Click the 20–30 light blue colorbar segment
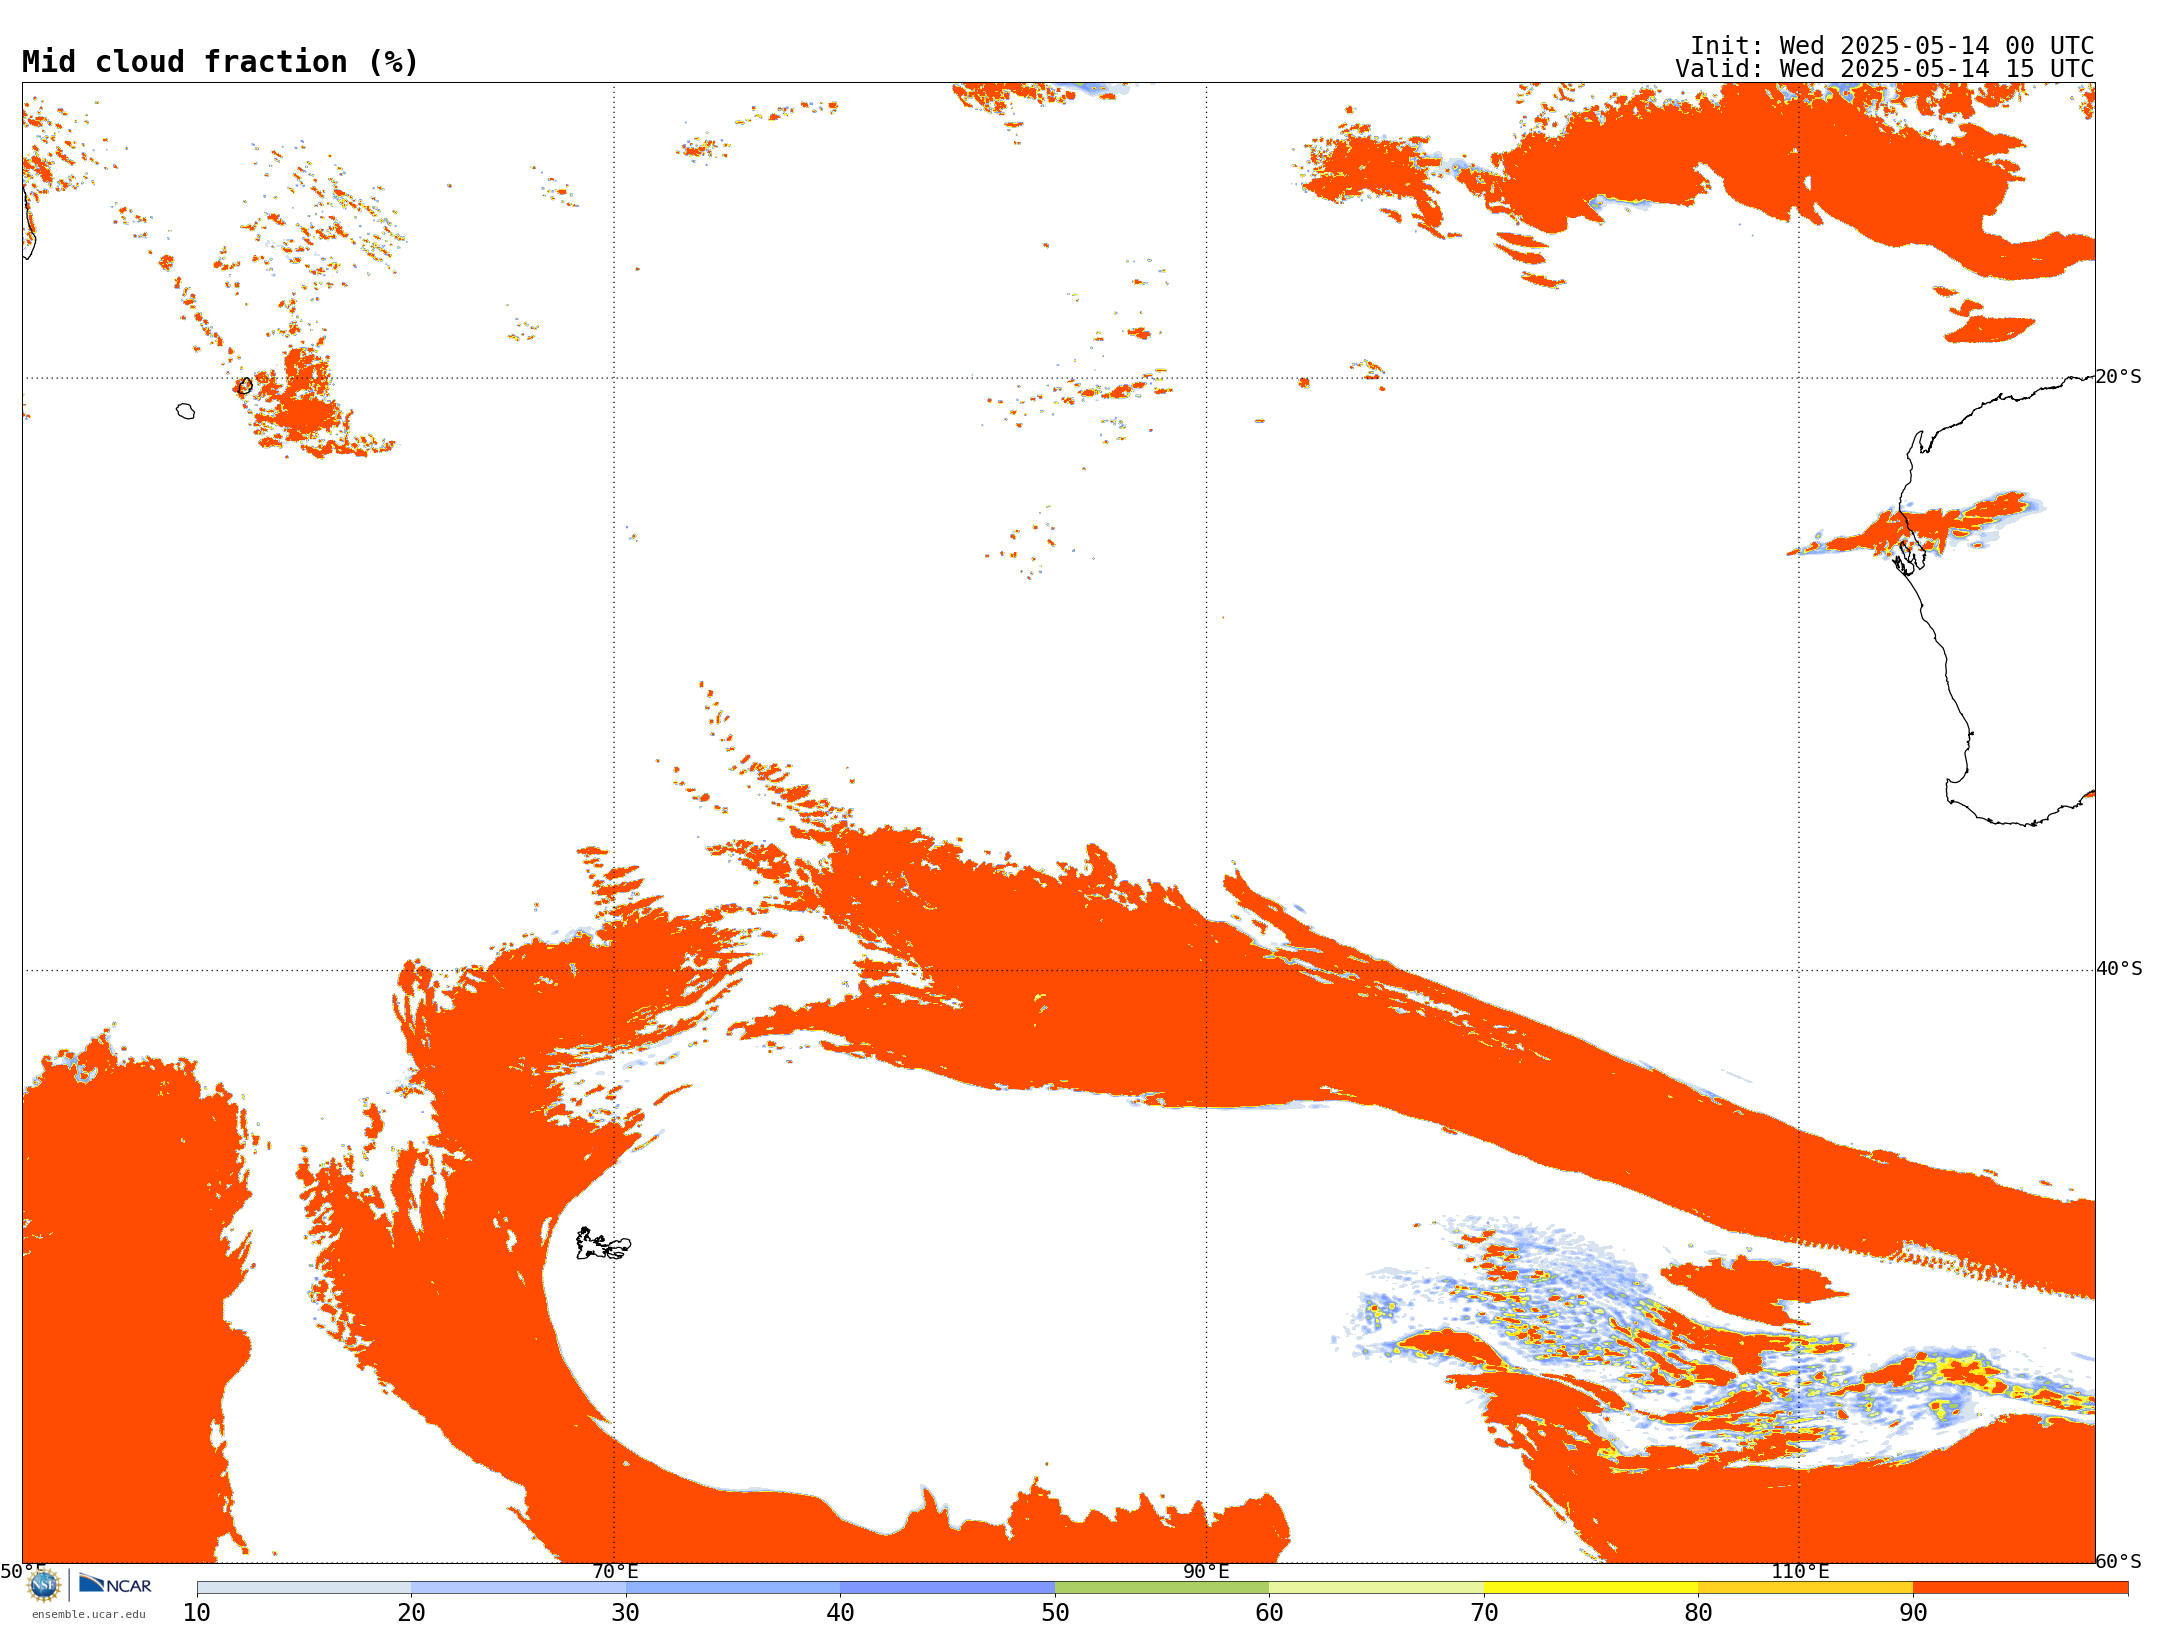This screenshot has width=2160, height=1626. [518, 1588]
